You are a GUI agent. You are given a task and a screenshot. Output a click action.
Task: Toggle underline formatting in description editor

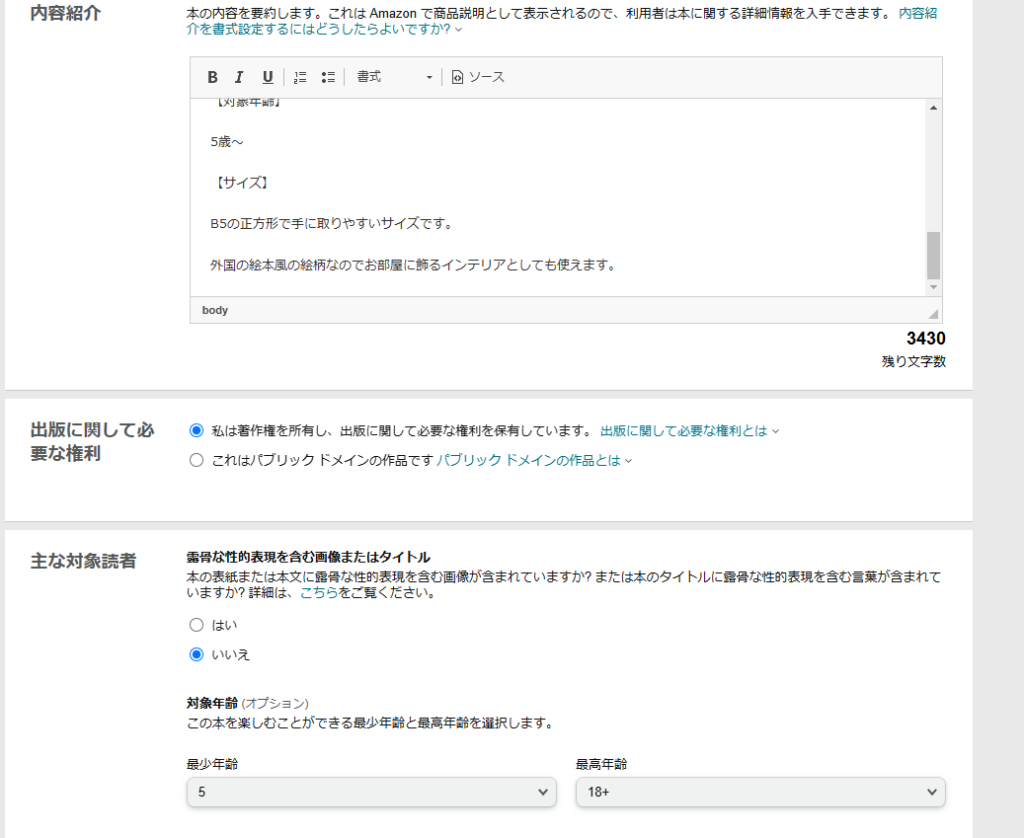267,77
